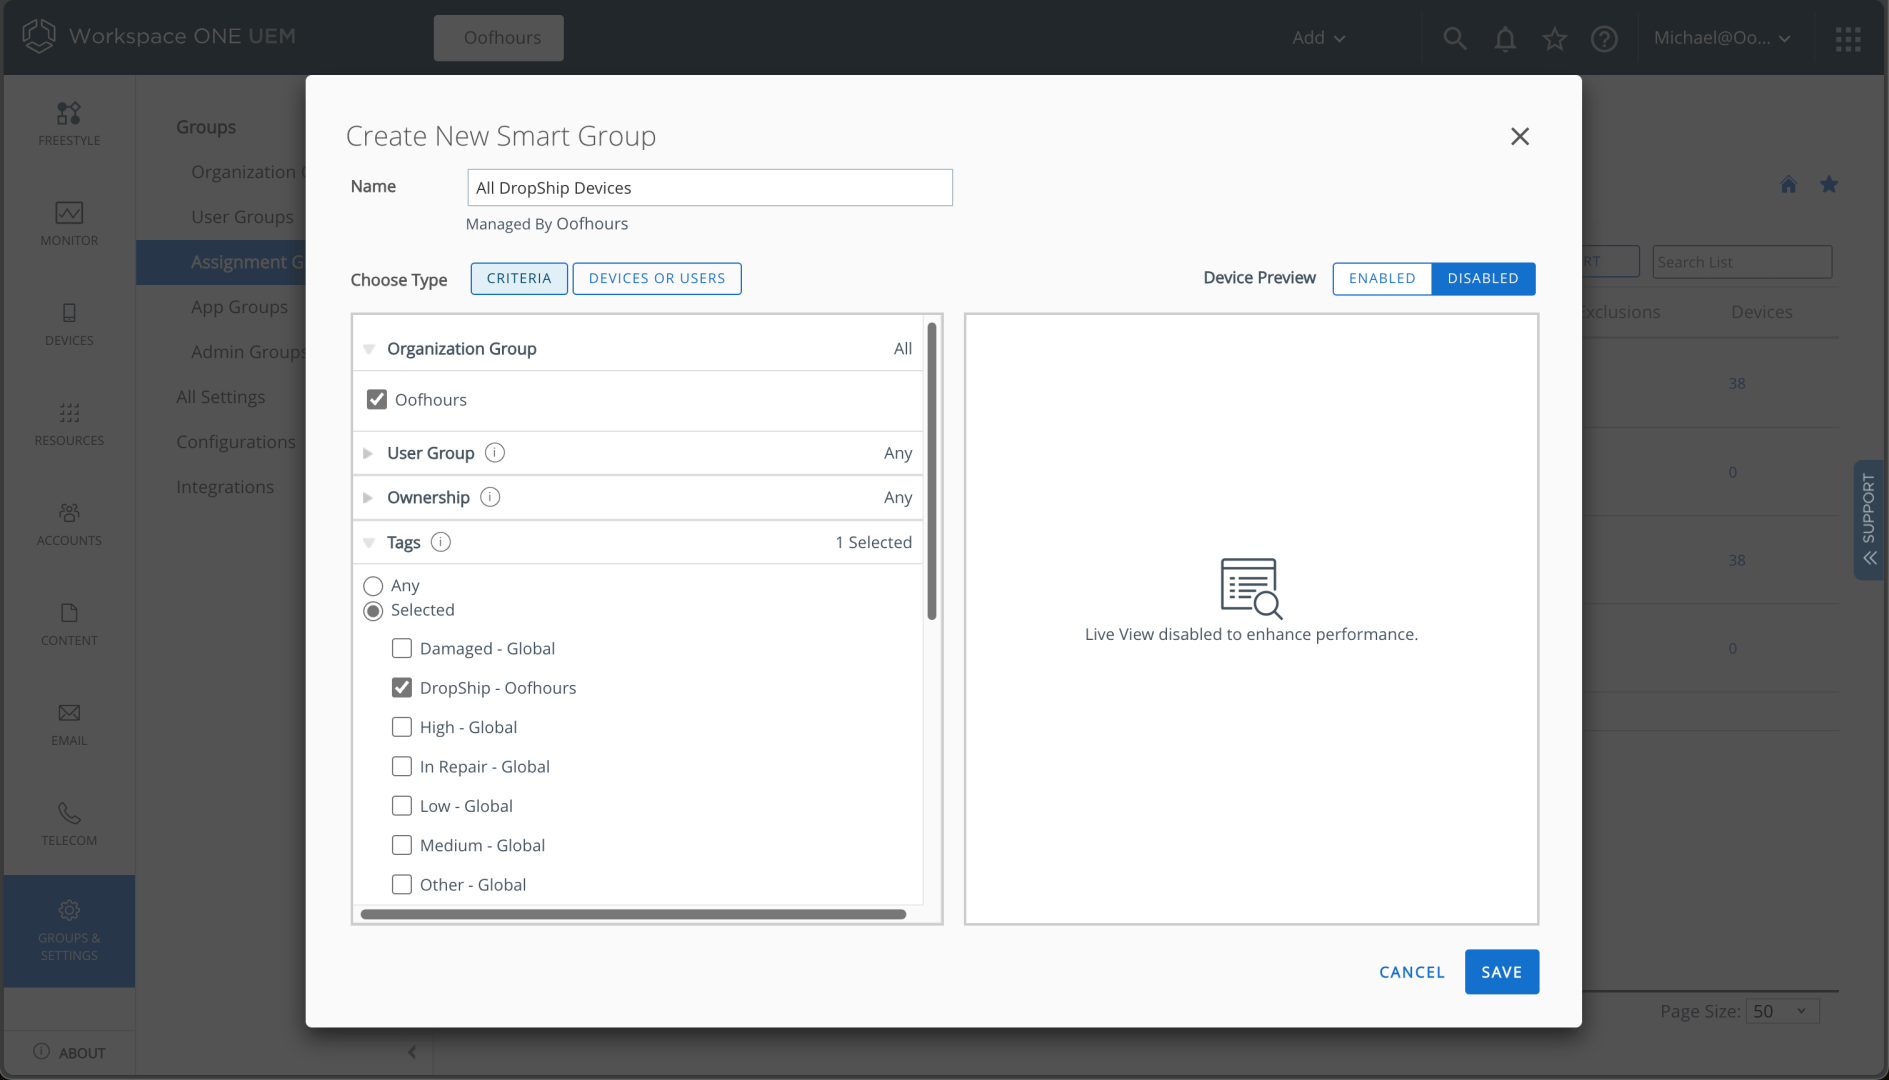This screenshot has height=1080, width=1889.
Task: Check the Damaged - Global tag
Action: pos(402,648)
